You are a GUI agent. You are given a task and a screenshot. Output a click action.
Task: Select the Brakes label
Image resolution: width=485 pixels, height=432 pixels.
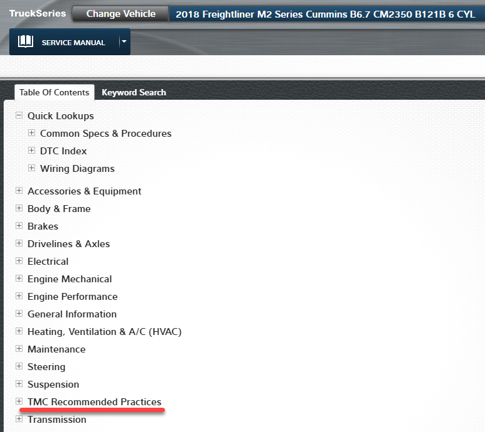pyautogui.click(x=43, y=226)
